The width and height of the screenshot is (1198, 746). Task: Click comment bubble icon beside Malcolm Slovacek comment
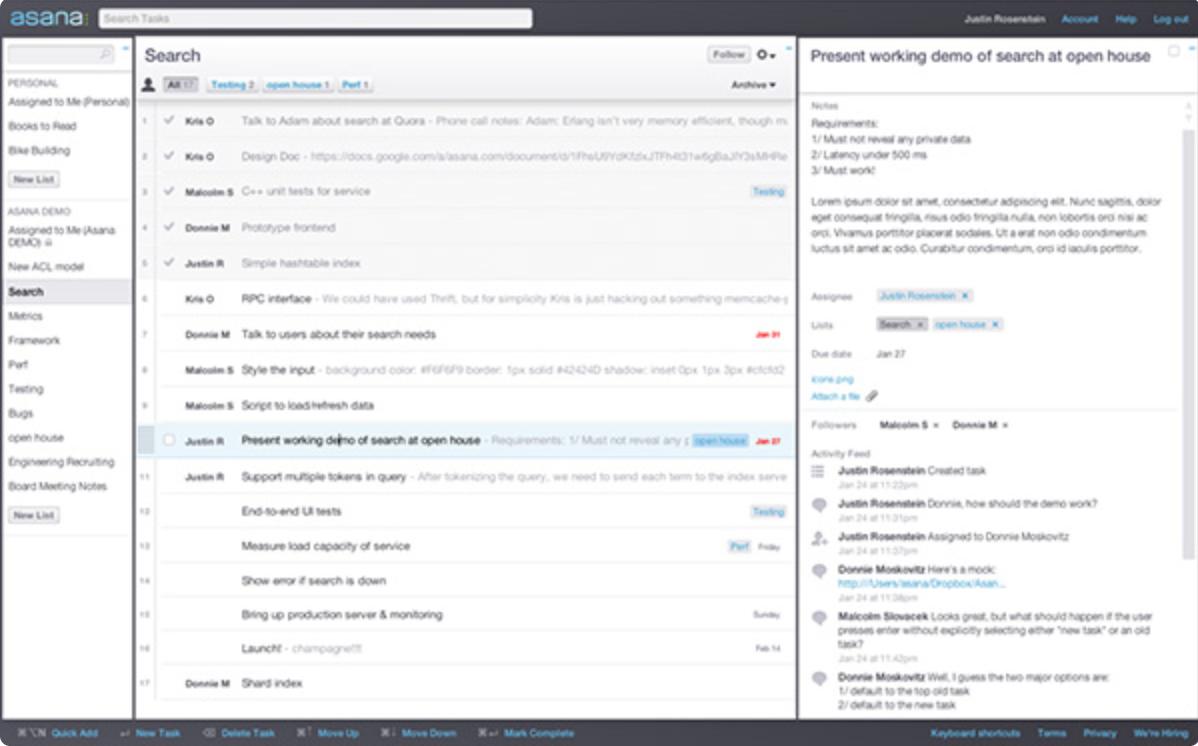pos(819,616)
